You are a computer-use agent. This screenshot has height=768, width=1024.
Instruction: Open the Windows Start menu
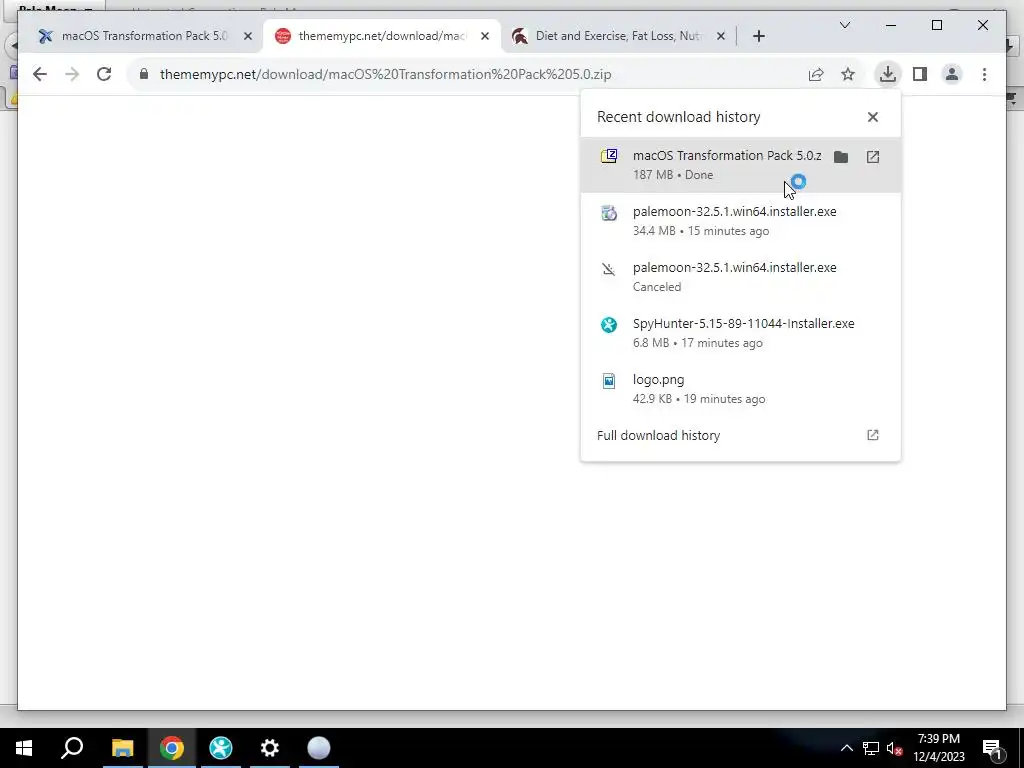pos(24,748)
